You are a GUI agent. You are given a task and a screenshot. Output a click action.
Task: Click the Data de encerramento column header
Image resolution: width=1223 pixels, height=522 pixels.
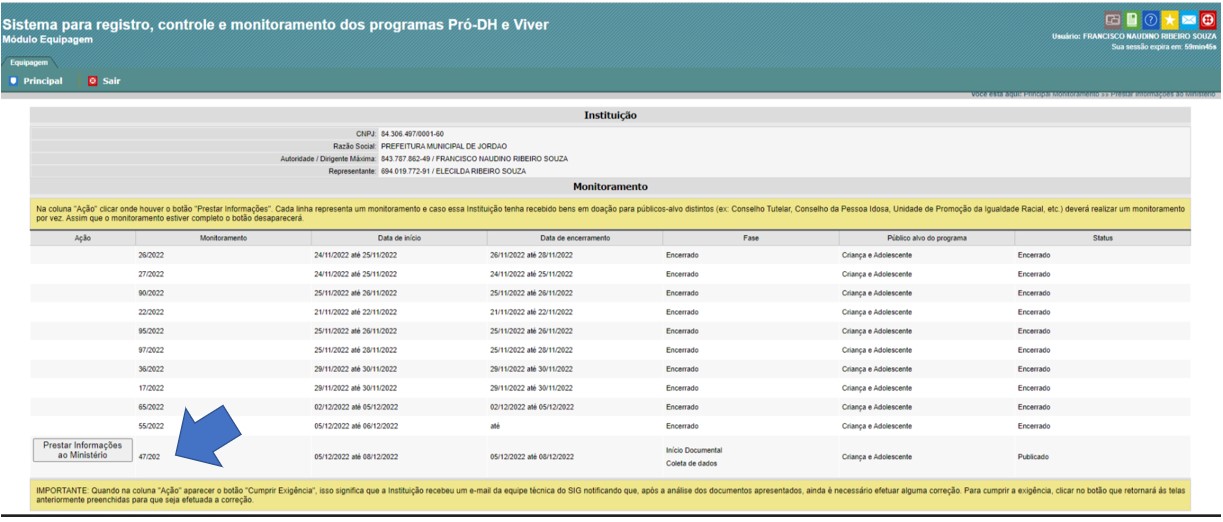tap(574, 238)
